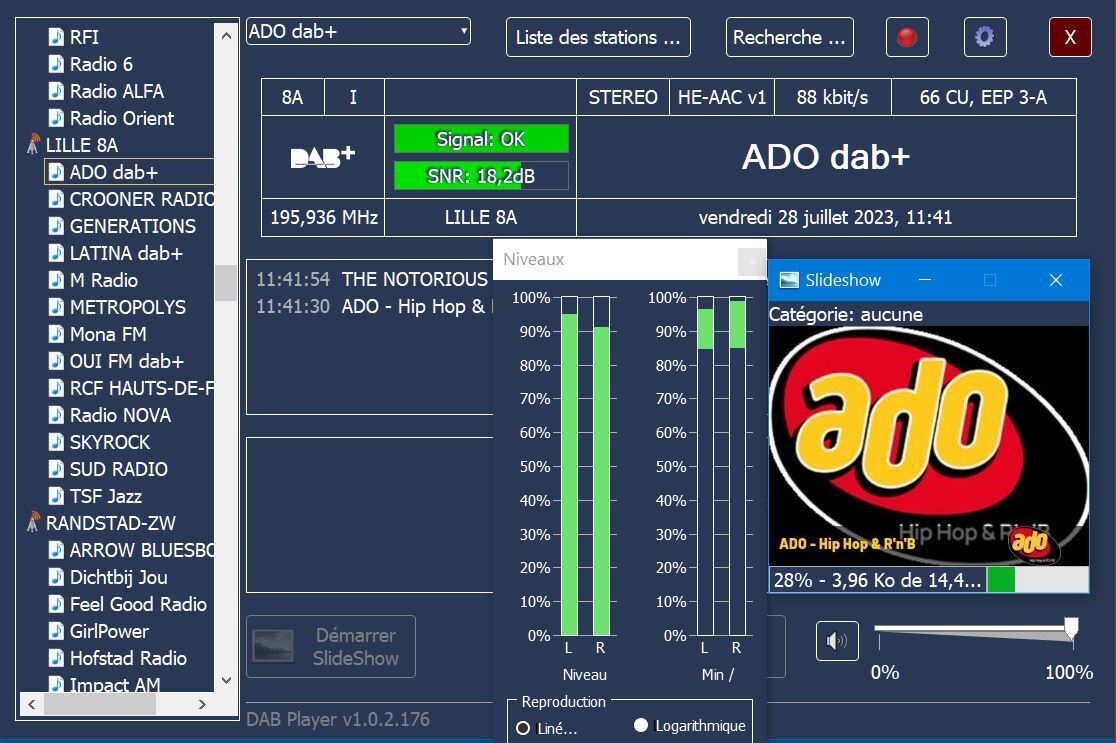Open Liste des stations button

point(598,37)
